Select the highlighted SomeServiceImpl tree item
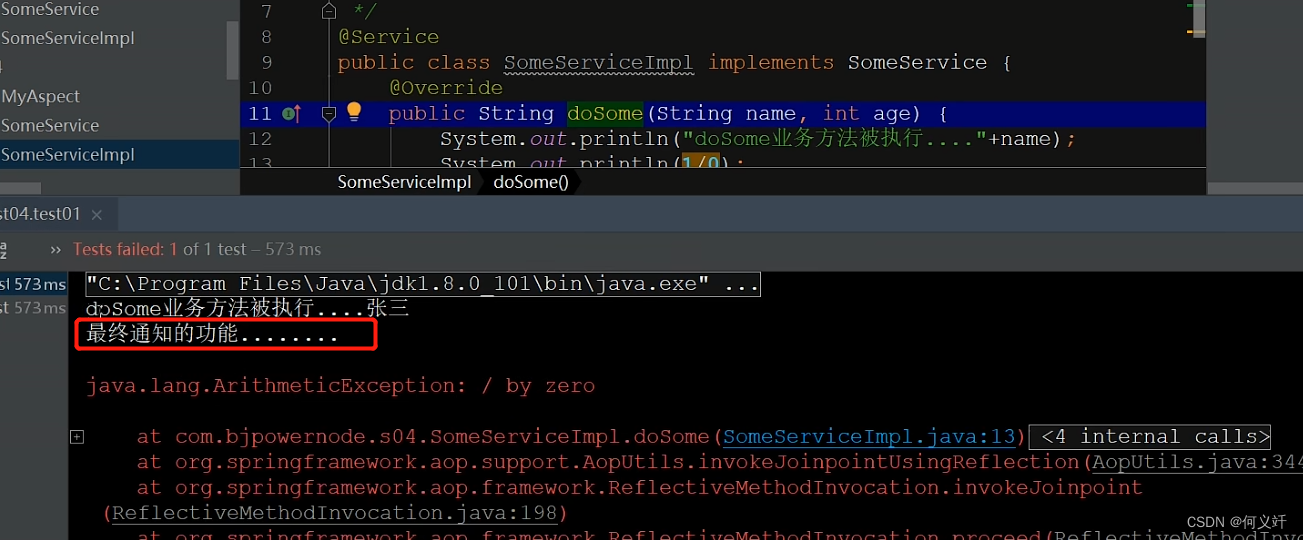1303x540 pixels. click(67, 154)
